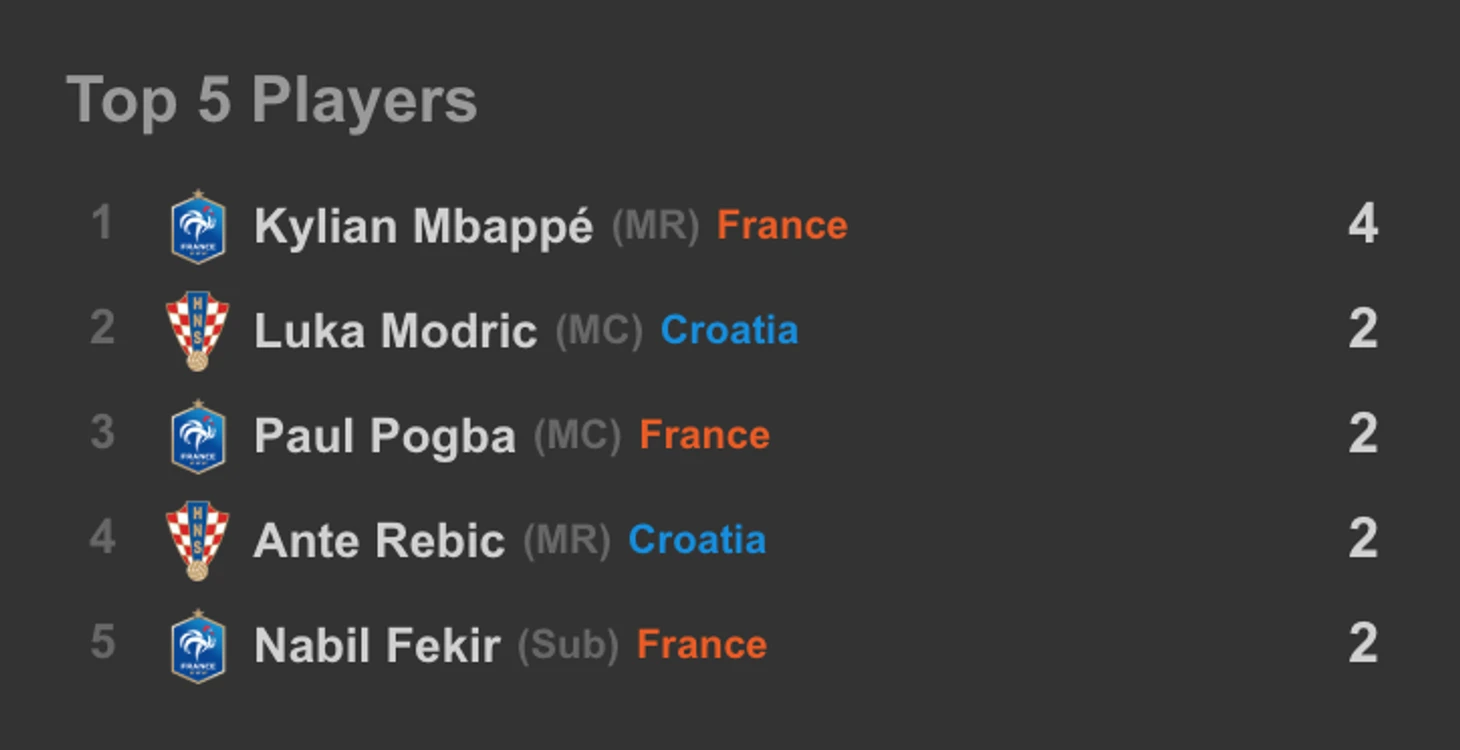Image resolution: width=1460 pixels, height=750 pixels.
Task: Click Mbappé's stat value of 4
Action: pos(1363,224)
